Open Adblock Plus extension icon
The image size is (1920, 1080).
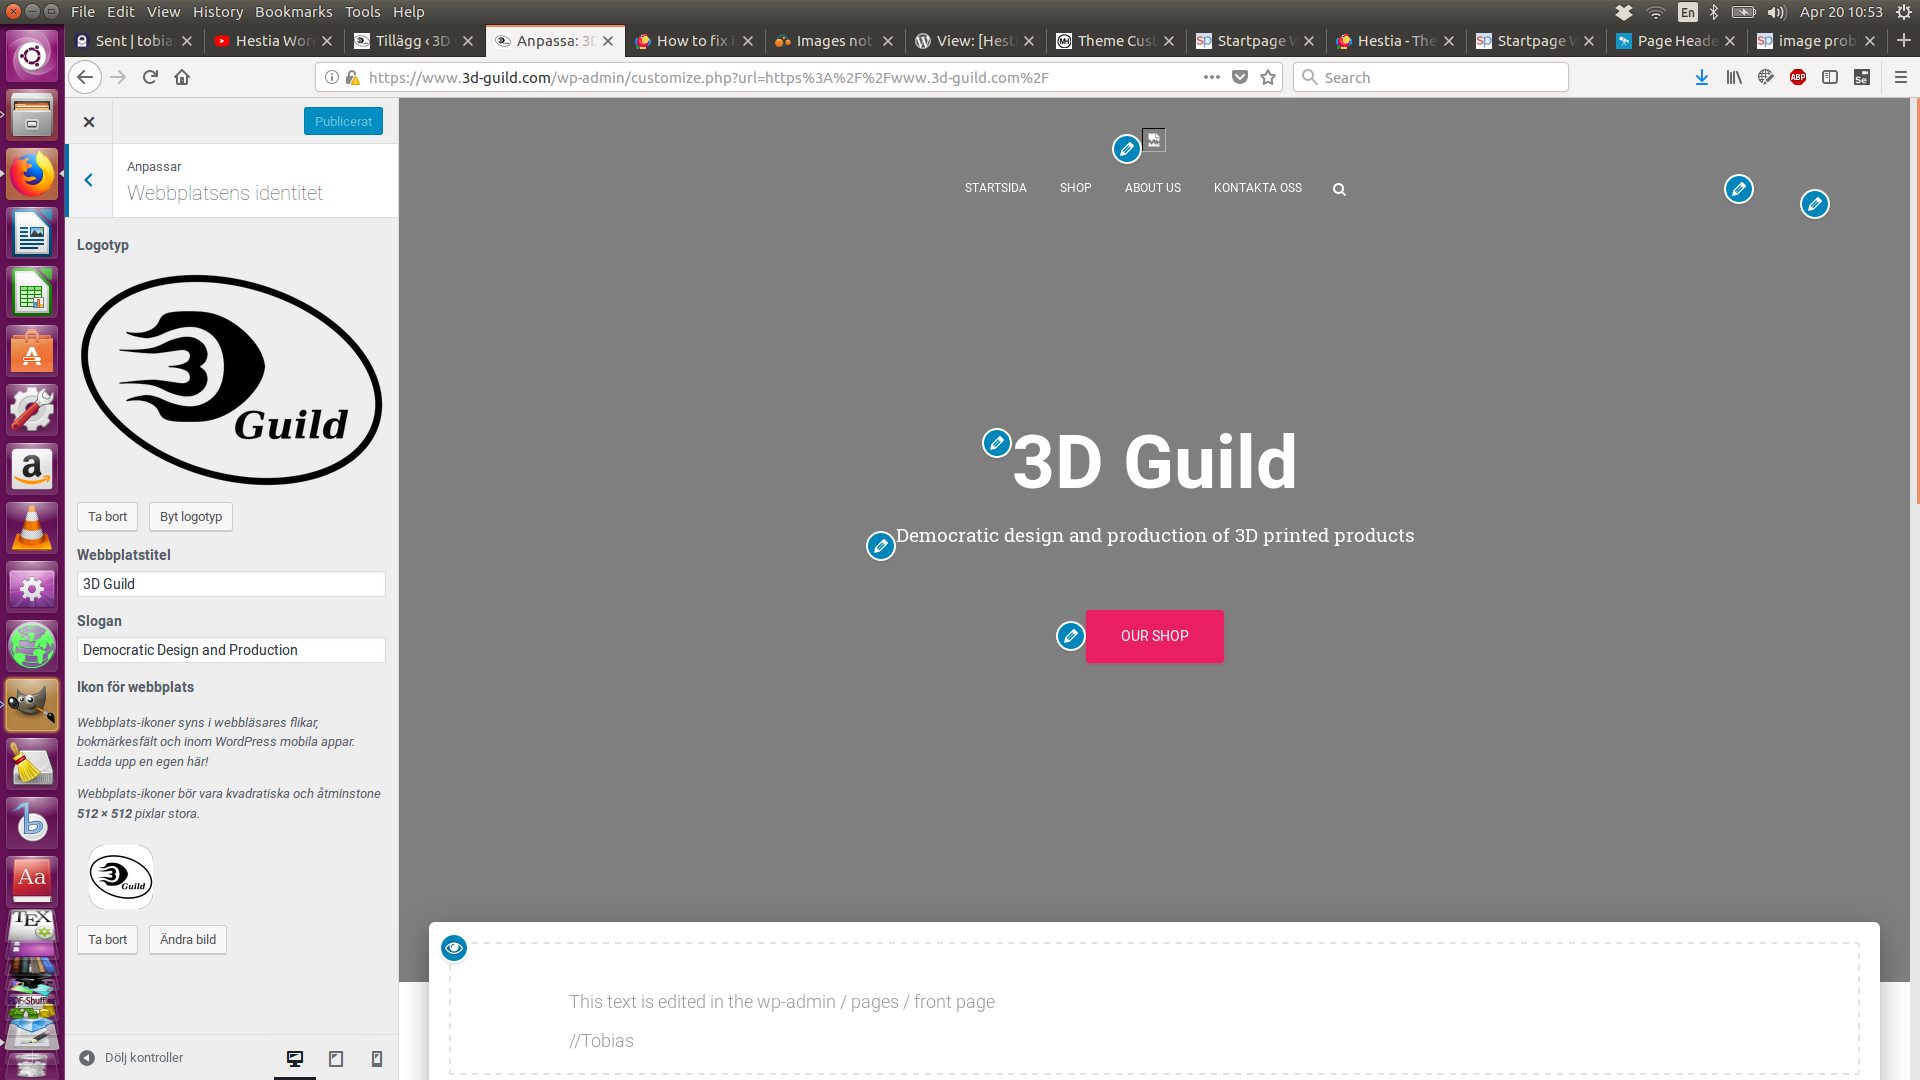click(1798, 77)
